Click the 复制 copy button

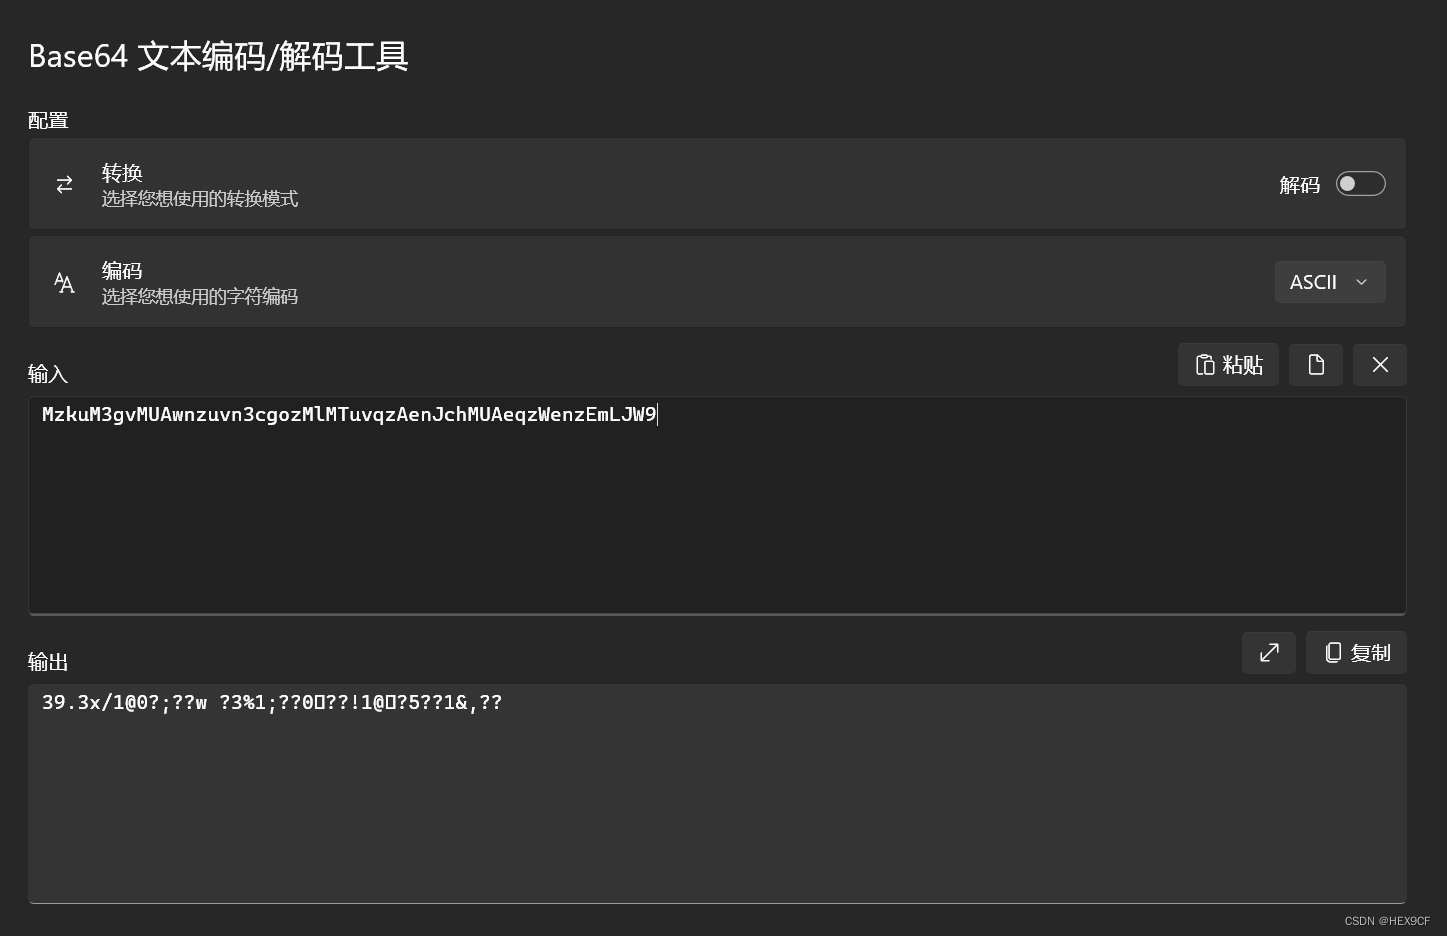tap(1356, 652)
